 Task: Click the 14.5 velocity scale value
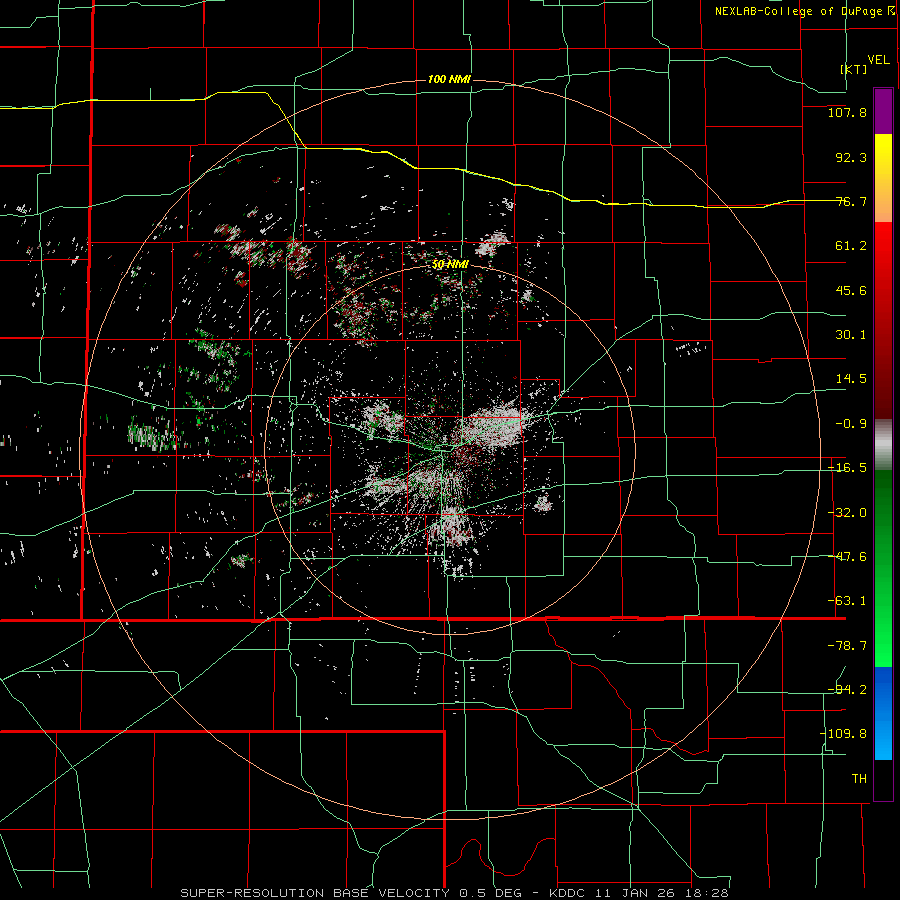pos(851,379)
